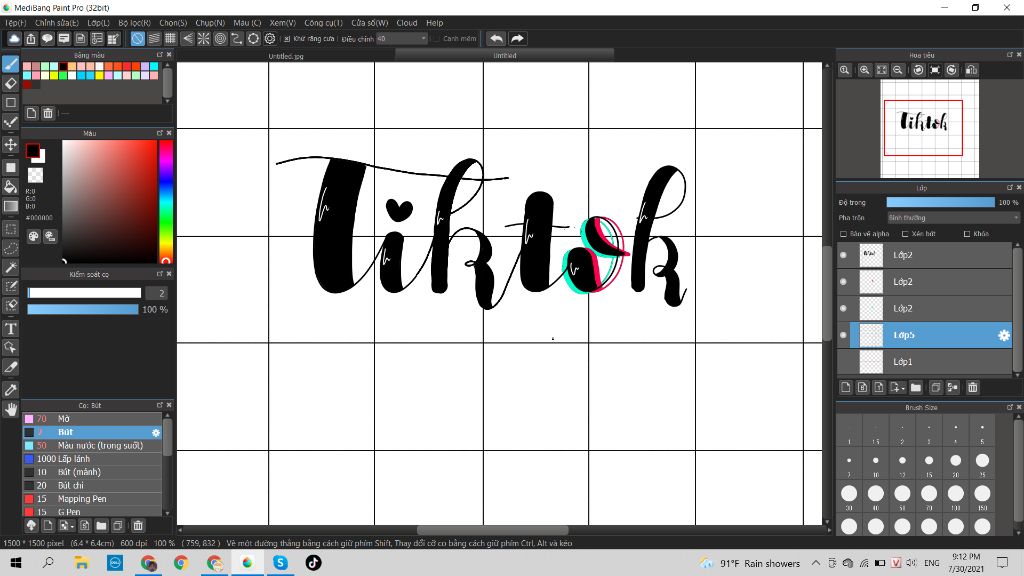Undo the last action

tap(496, 39)
